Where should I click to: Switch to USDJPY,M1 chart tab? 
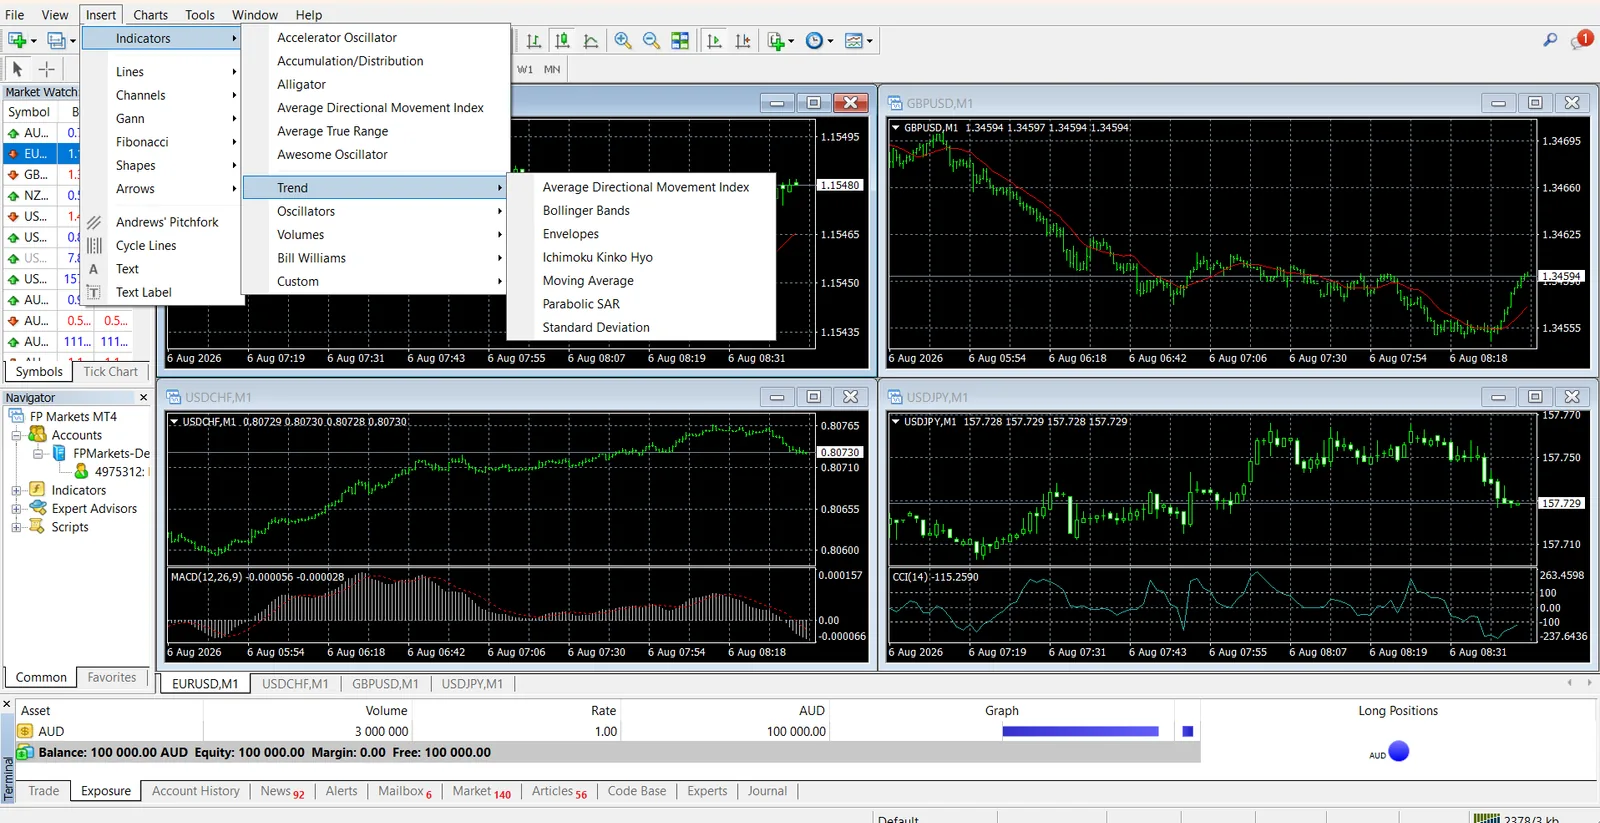(x=473, y=684)
